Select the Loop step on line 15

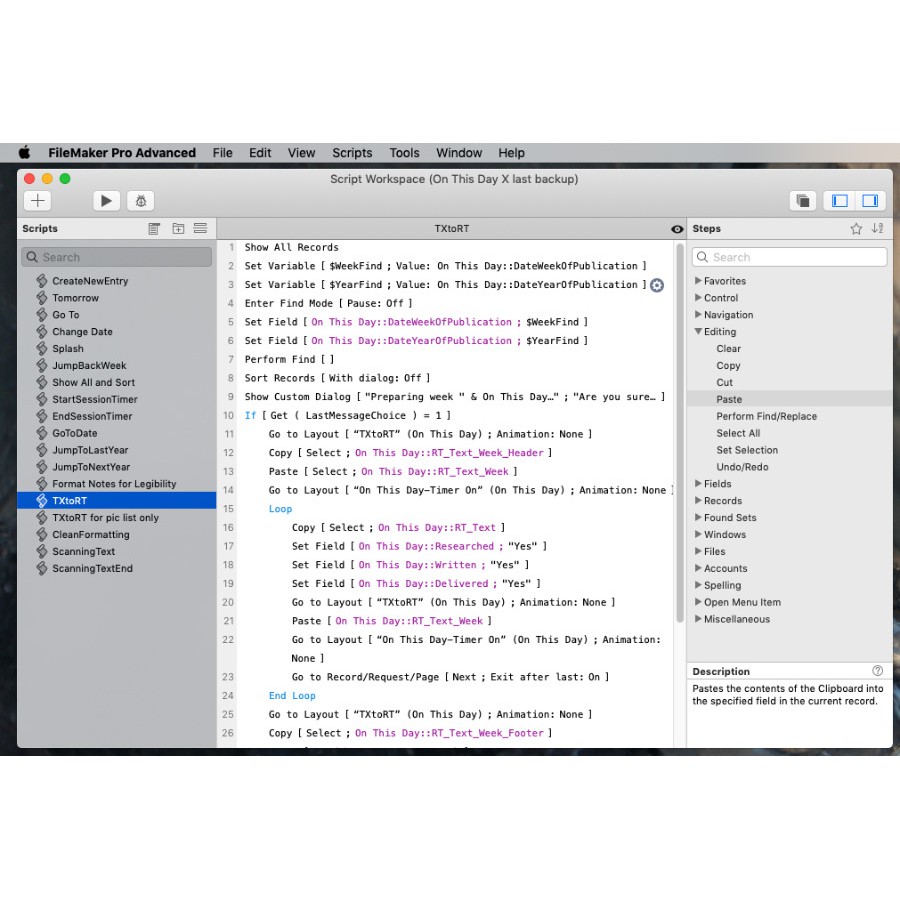280,509
